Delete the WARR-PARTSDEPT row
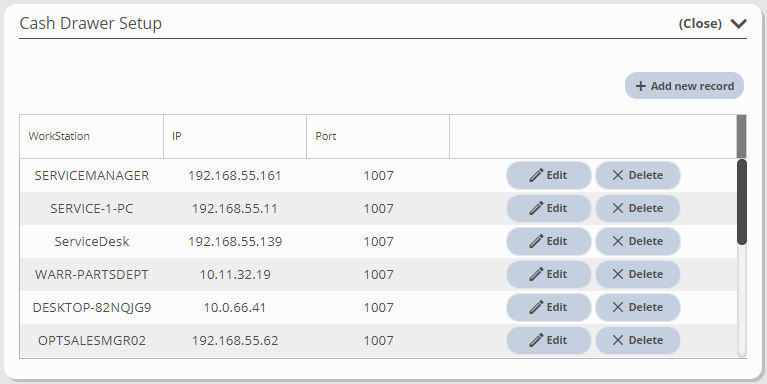This screenshot has height=384, width=767. (637, 274)
